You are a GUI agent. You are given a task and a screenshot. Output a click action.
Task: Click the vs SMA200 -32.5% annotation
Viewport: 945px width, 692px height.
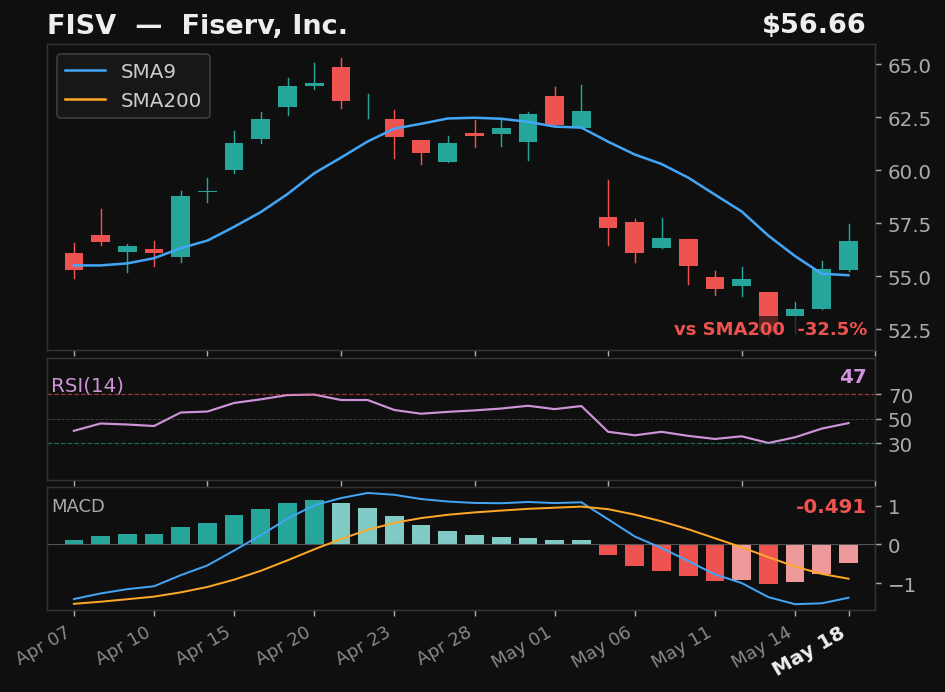click(770, 329)
